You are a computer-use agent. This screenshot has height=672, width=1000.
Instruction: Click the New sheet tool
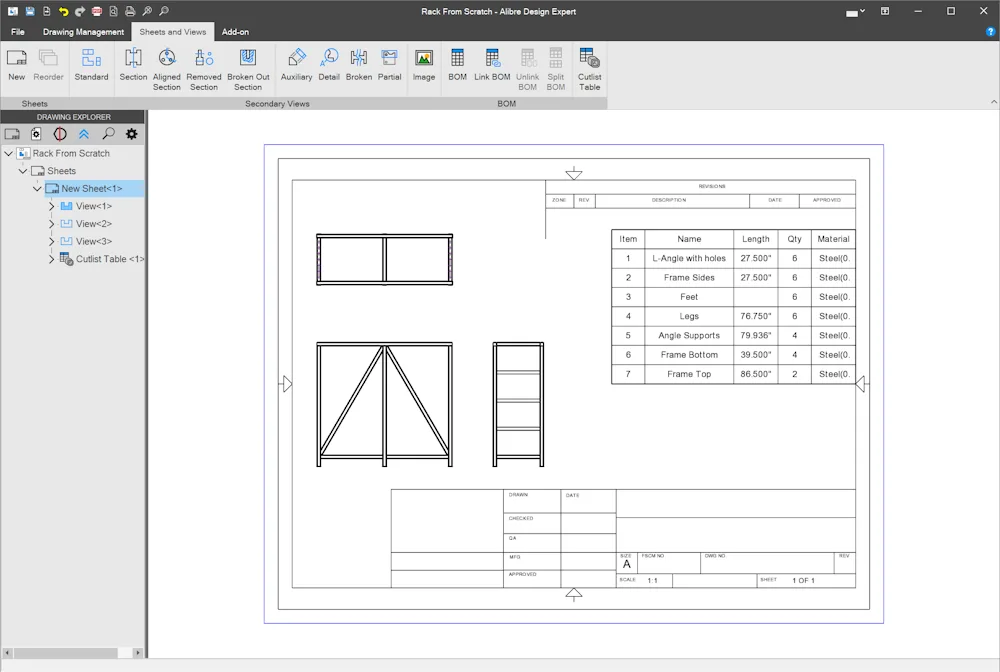click(17, 65)
